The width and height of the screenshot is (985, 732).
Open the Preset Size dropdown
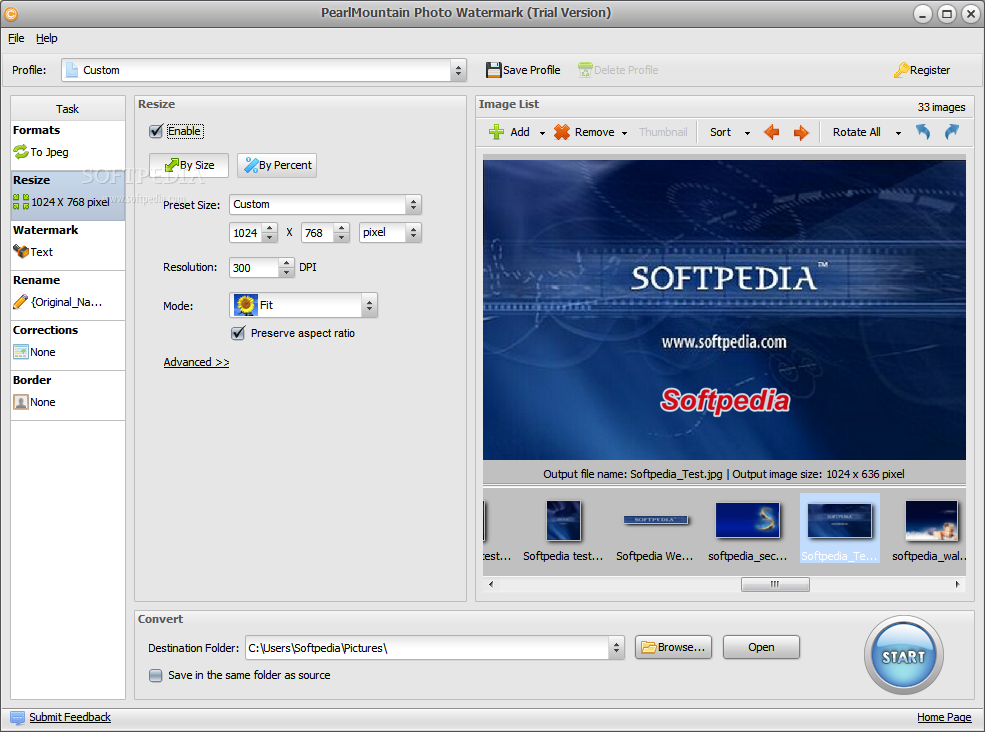(x=413, y=205)
